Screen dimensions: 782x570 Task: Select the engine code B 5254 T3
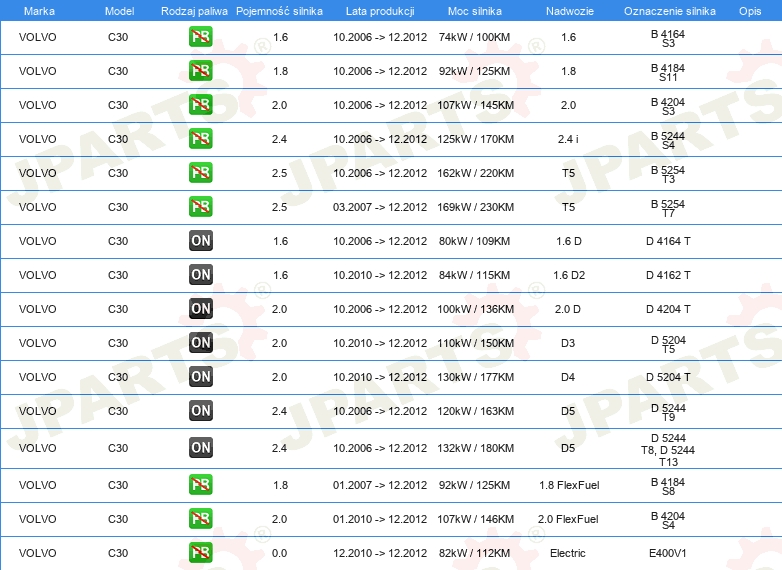[668, 174]
